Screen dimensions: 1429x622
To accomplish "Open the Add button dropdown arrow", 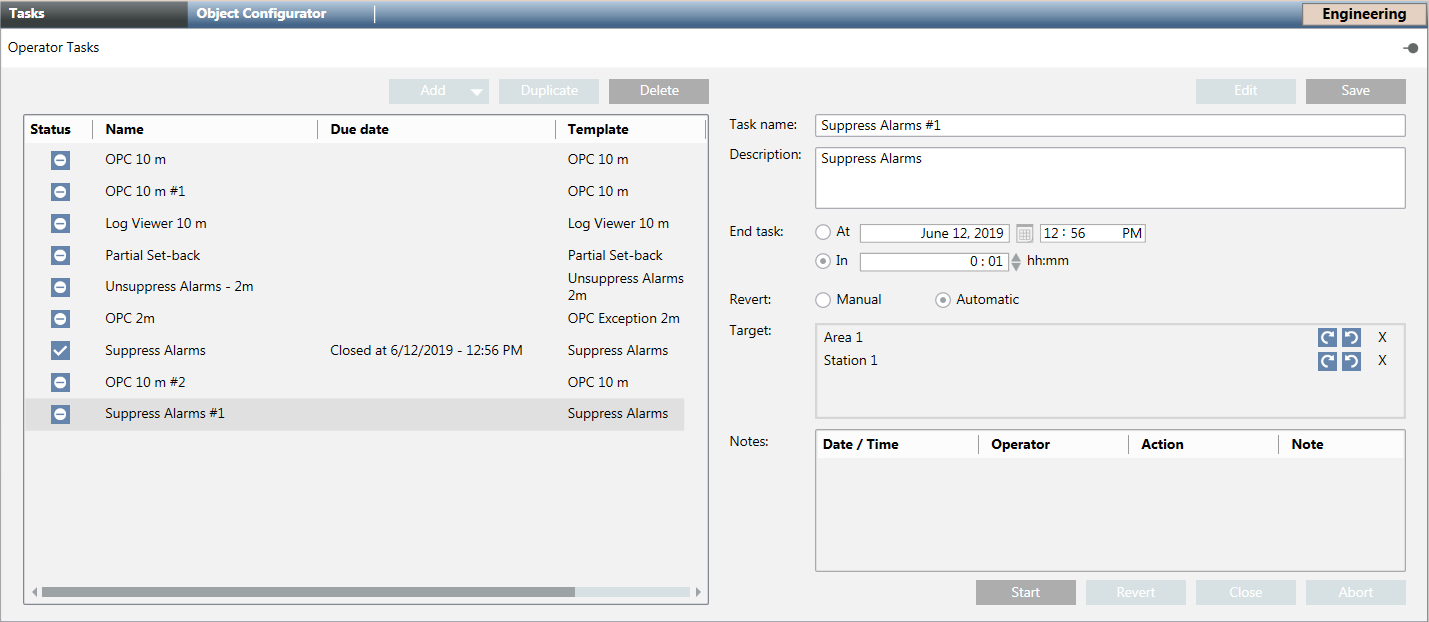I will point(476,92).
